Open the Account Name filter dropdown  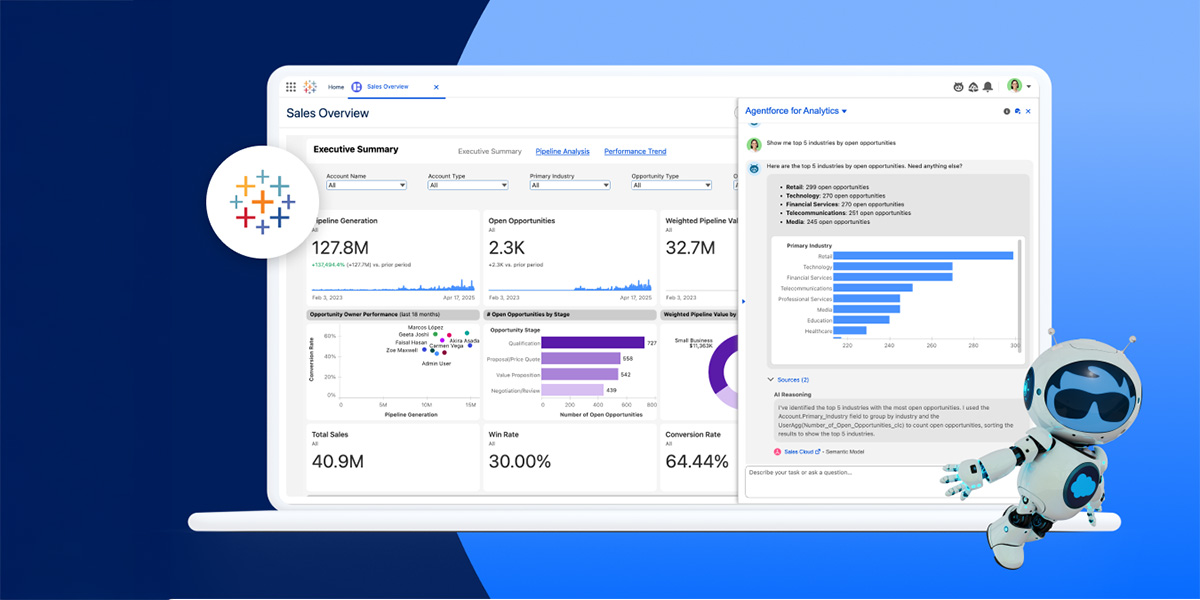tap(366, 185)
